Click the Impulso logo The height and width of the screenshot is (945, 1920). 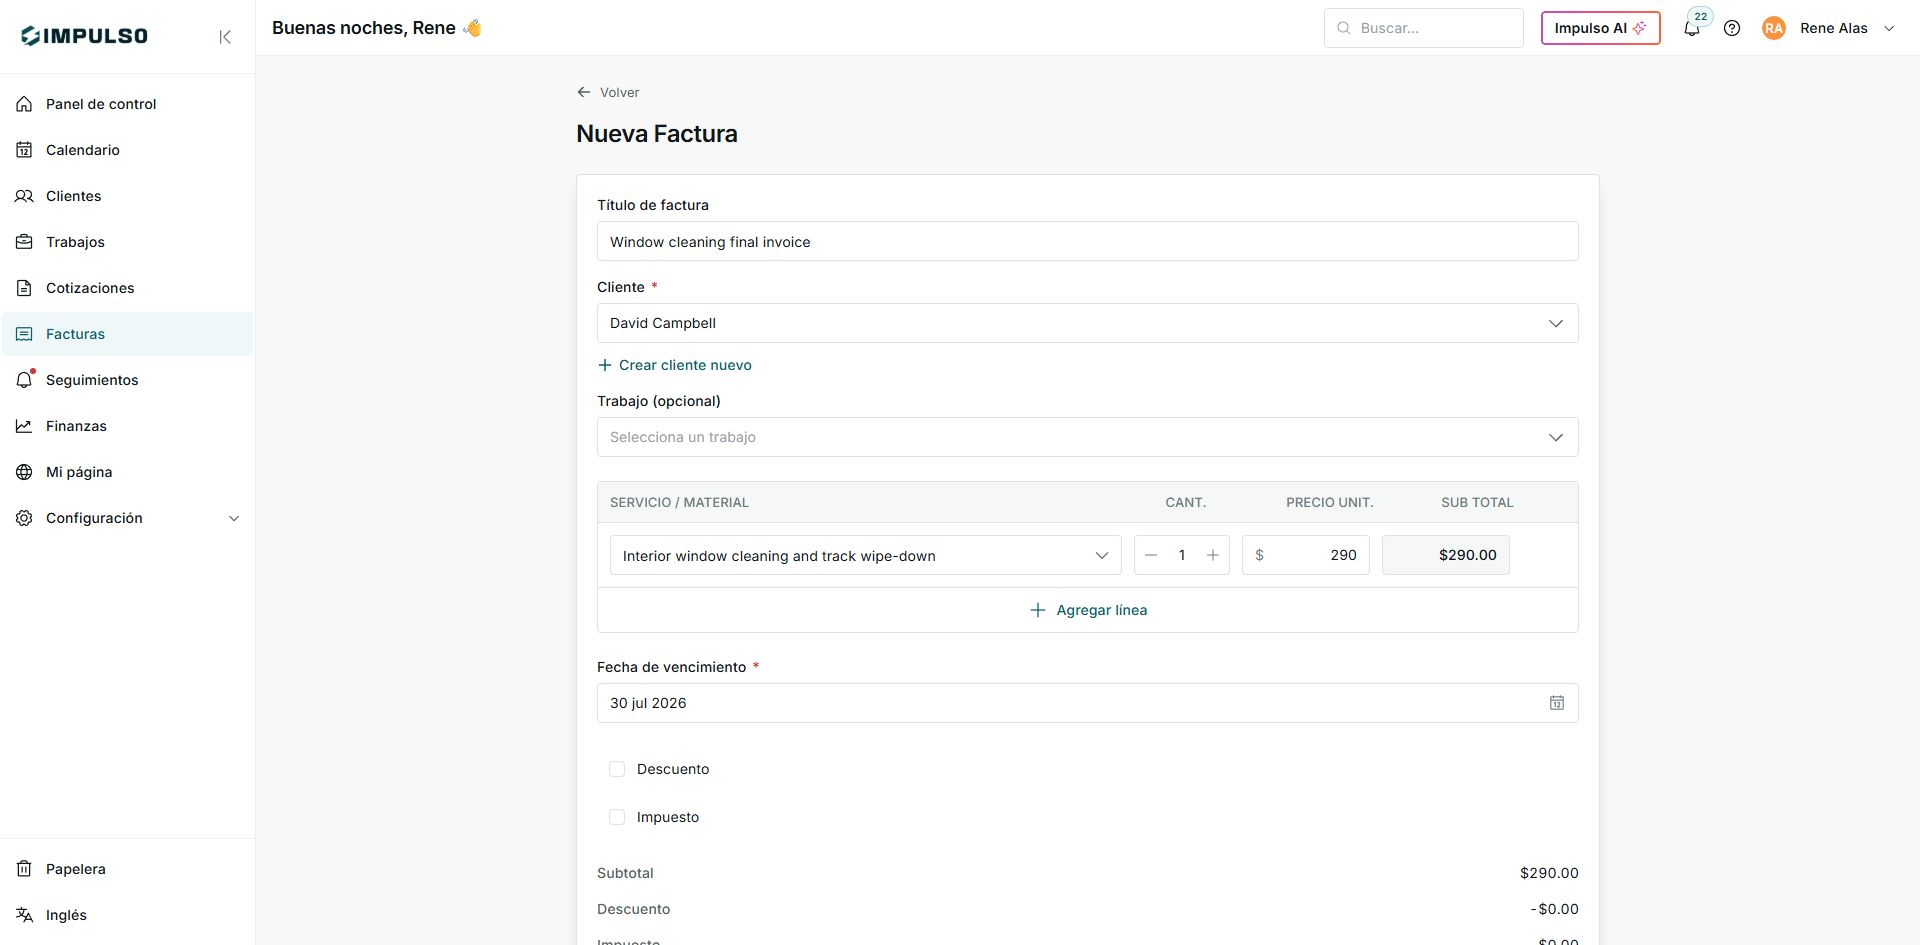(84, 36)
